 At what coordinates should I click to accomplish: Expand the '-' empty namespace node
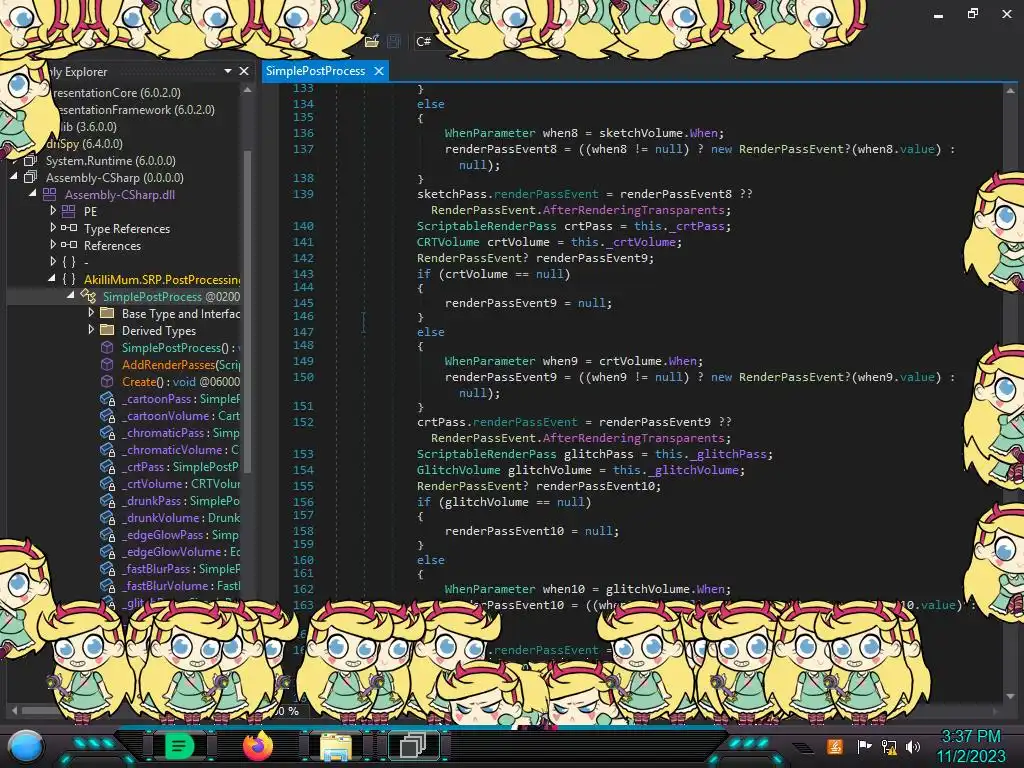pos(52,261)
